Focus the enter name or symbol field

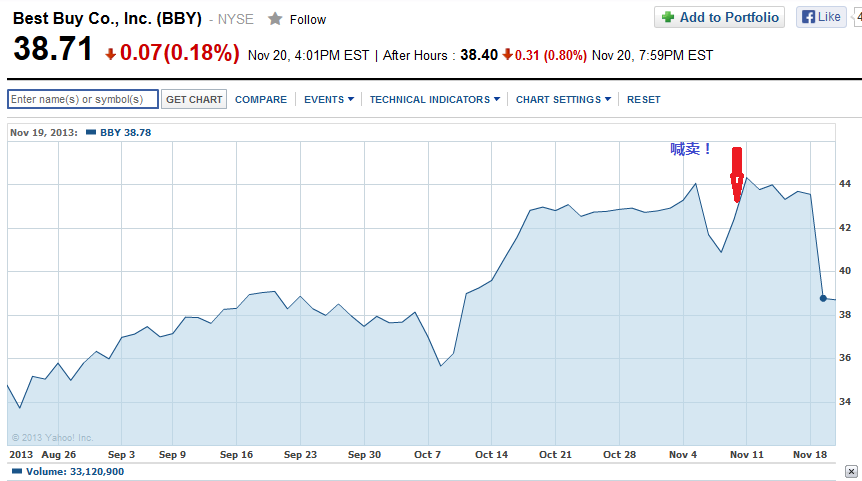click(82, 99)
